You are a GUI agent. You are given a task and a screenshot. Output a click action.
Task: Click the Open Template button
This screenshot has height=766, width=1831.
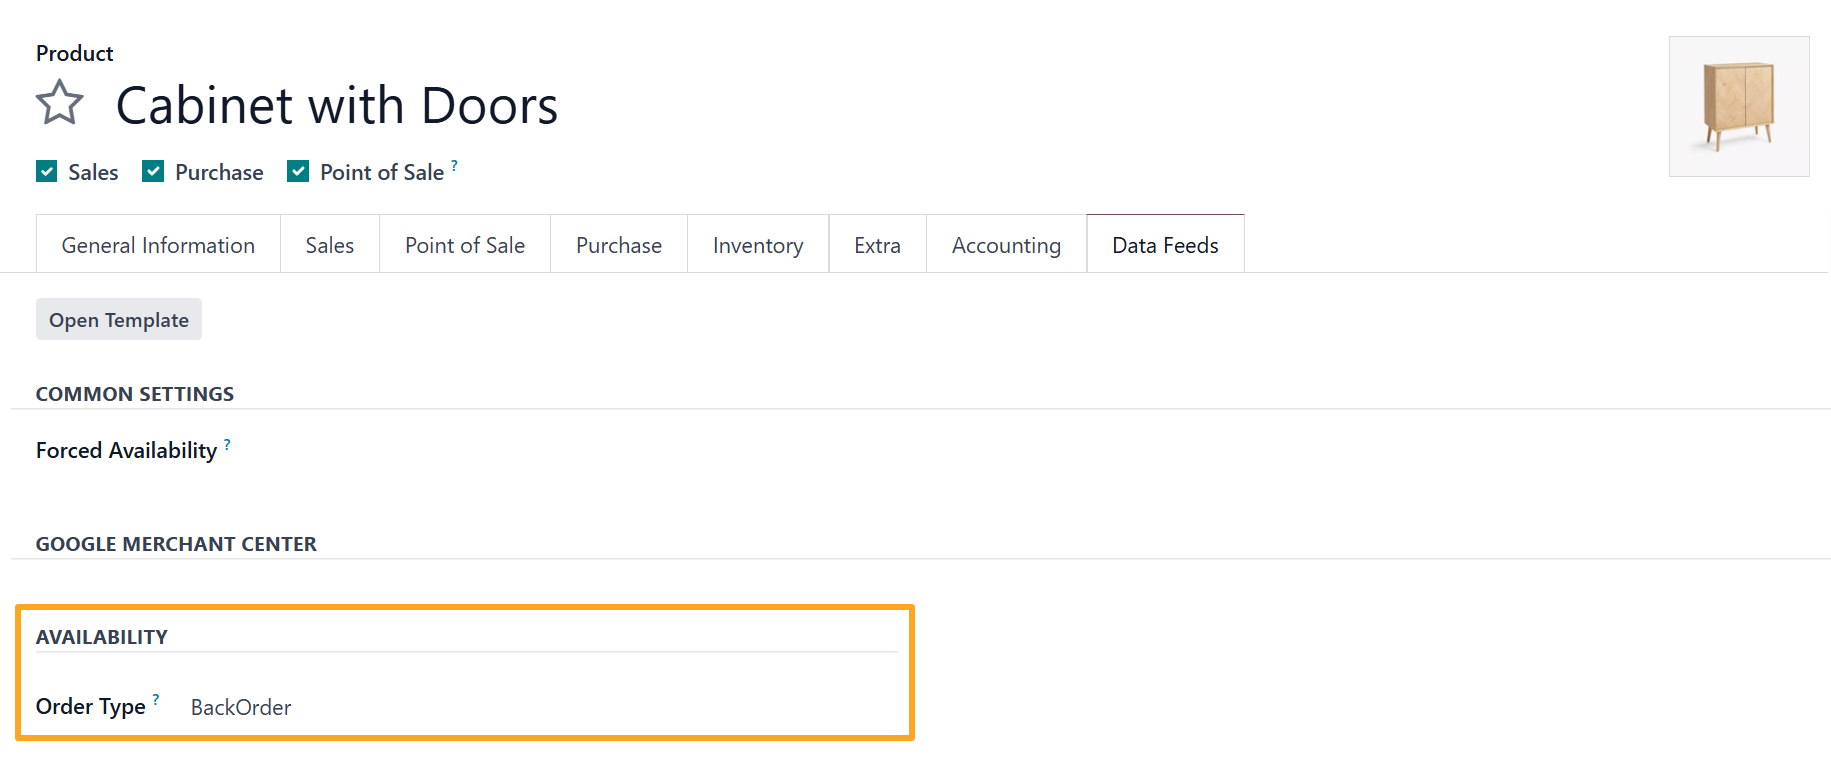click(x=118, y=319)
